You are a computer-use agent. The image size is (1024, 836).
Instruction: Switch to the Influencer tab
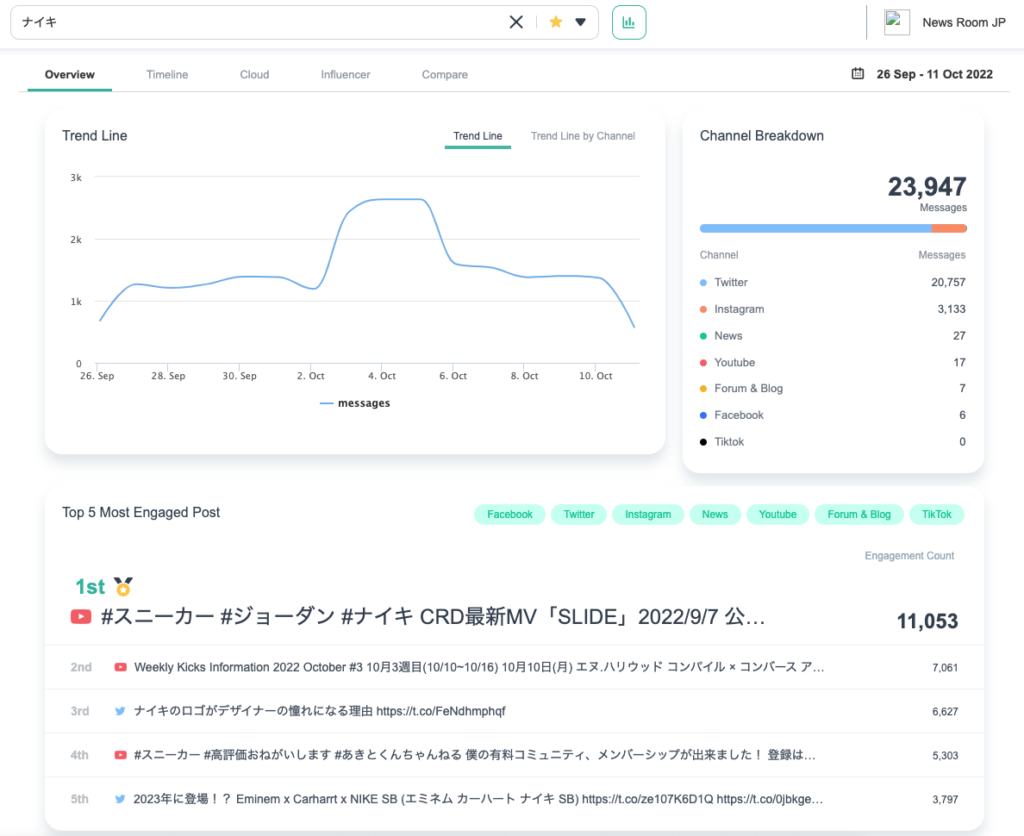coord(344,74)
